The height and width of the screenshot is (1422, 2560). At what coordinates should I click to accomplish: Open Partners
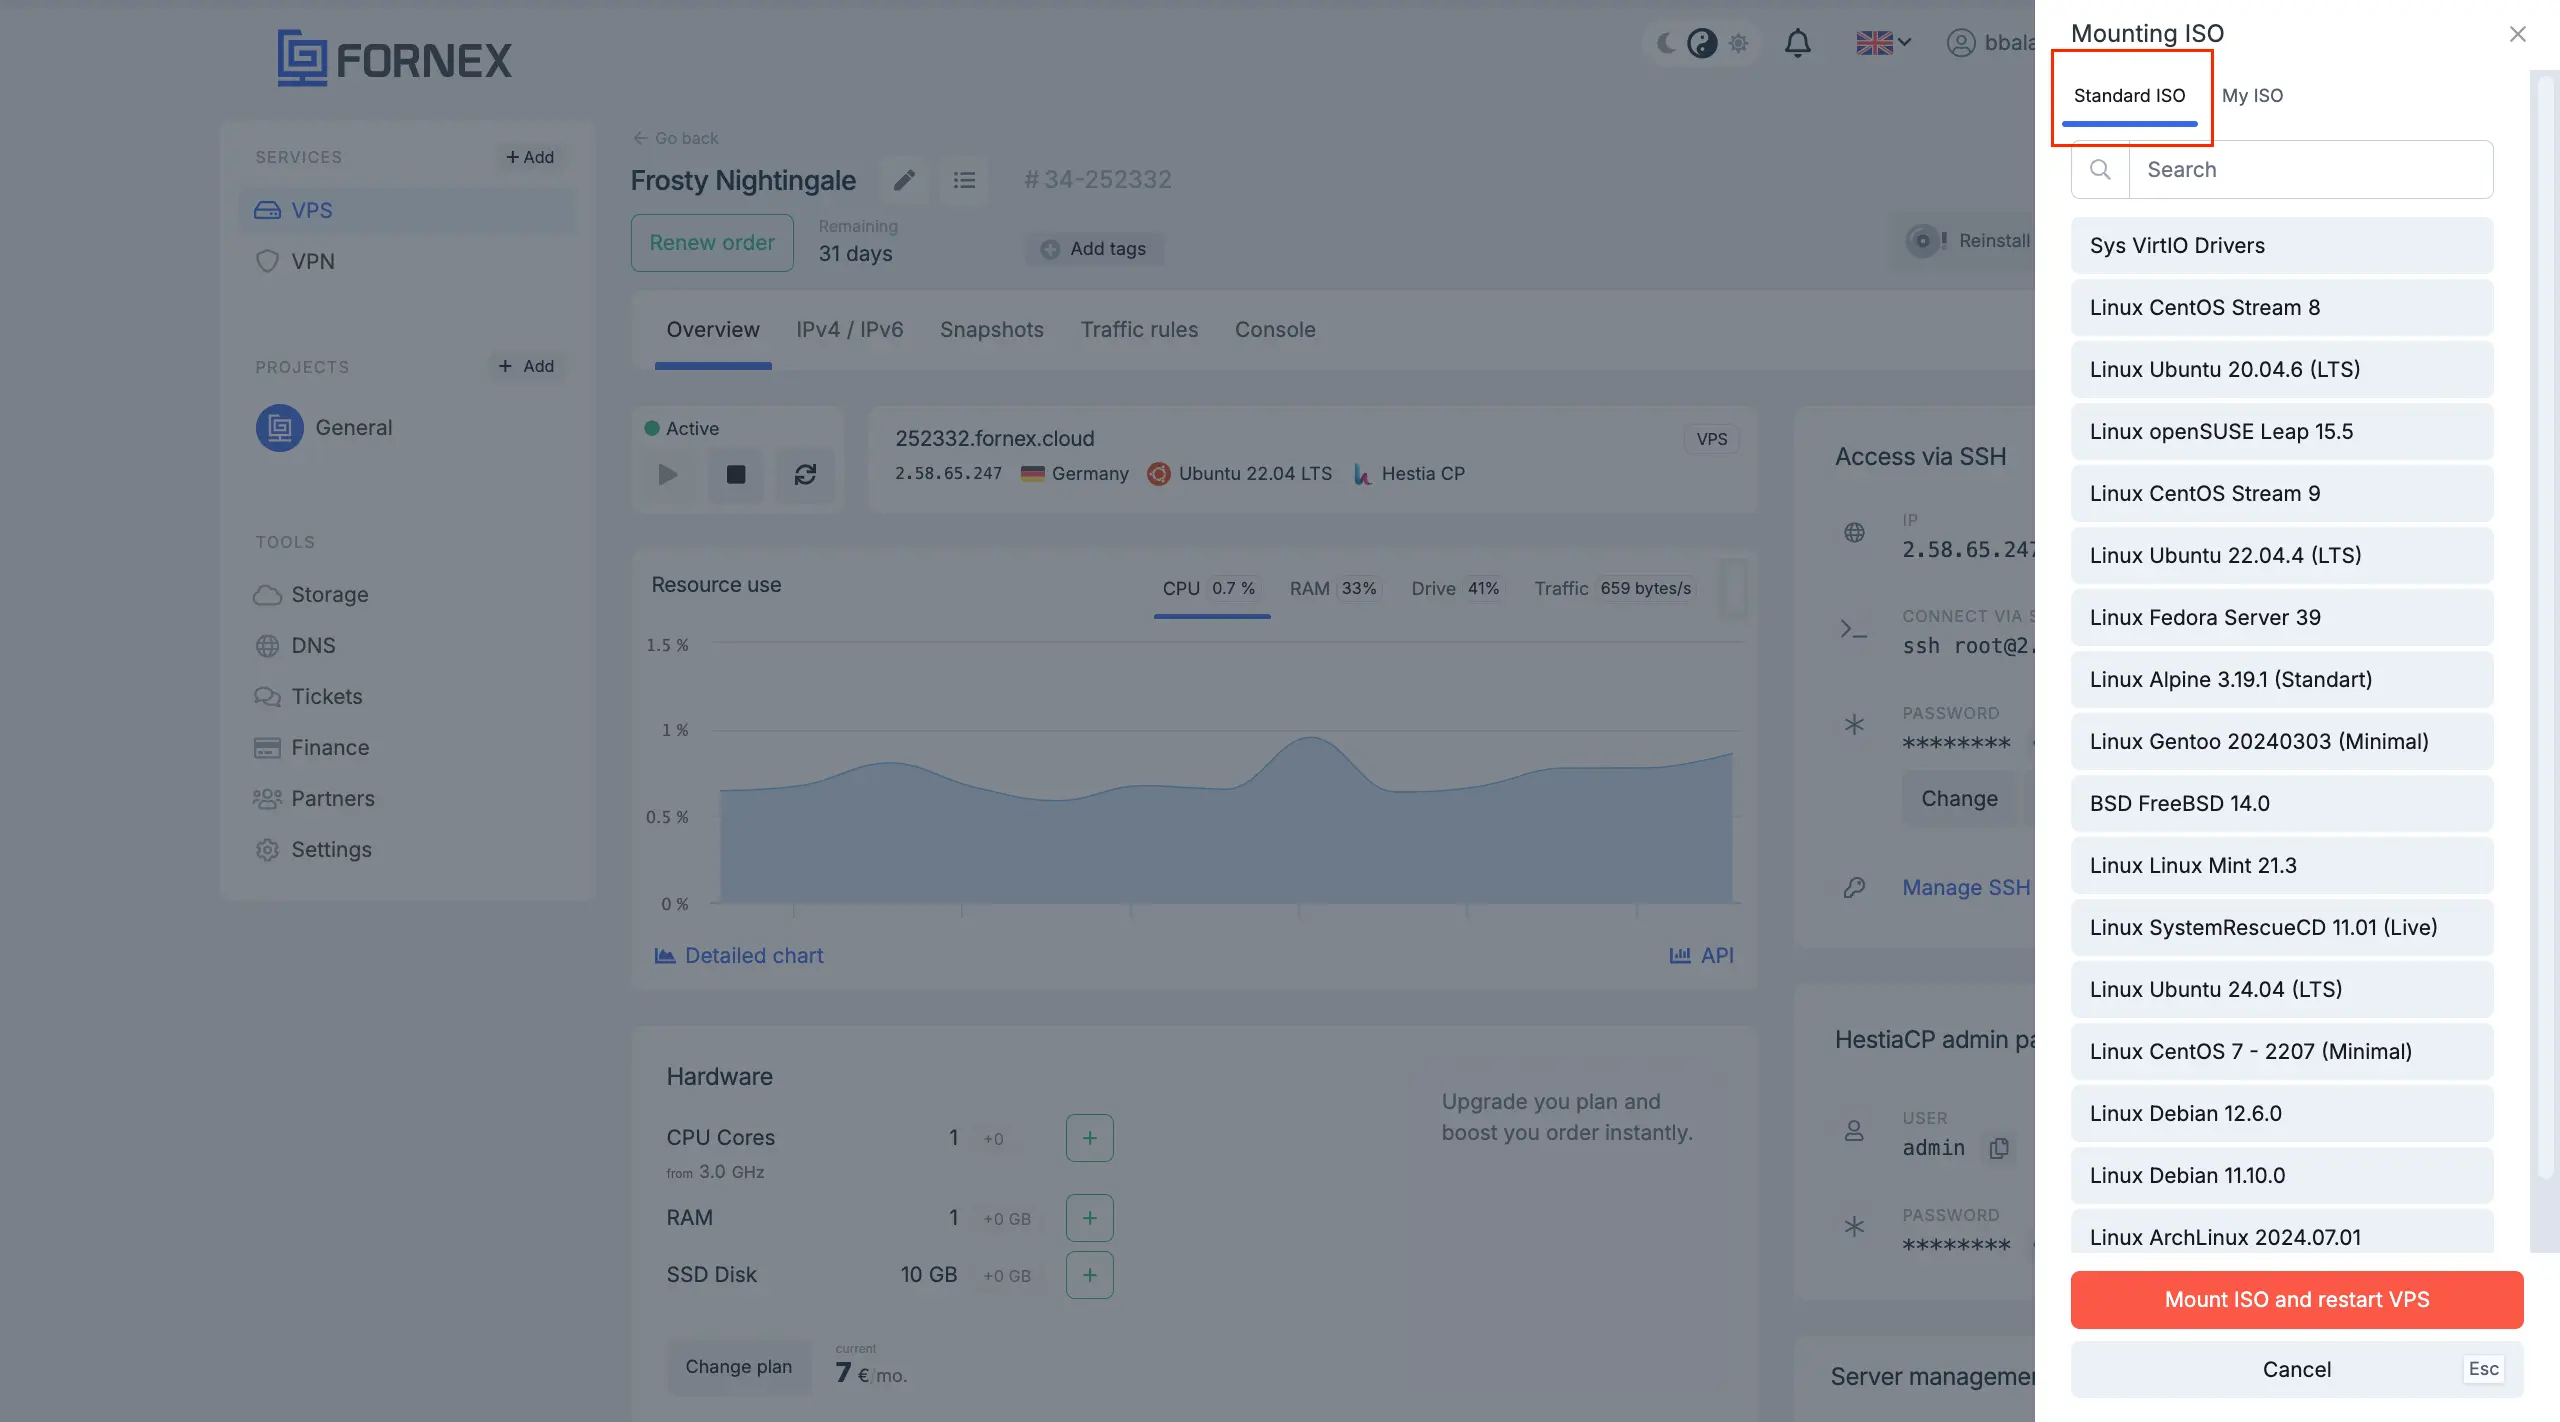[314, 799]
